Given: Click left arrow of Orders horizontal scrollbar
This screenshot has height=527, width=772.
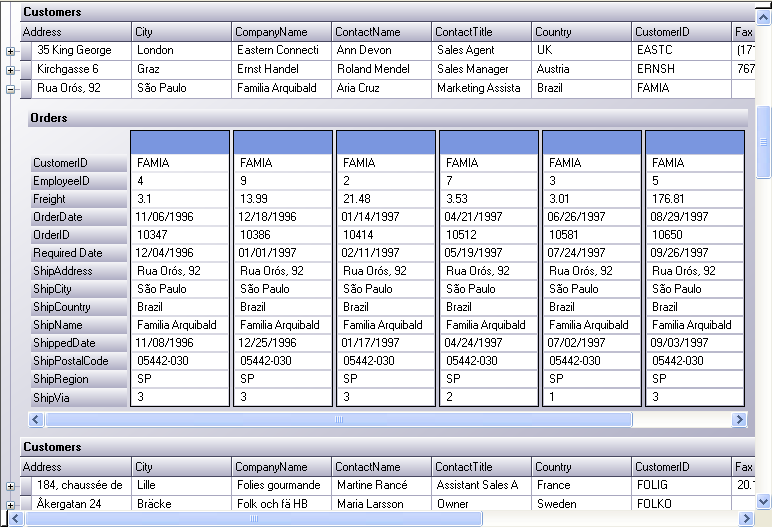Looking at the screenshot, I should coord(38,420).
